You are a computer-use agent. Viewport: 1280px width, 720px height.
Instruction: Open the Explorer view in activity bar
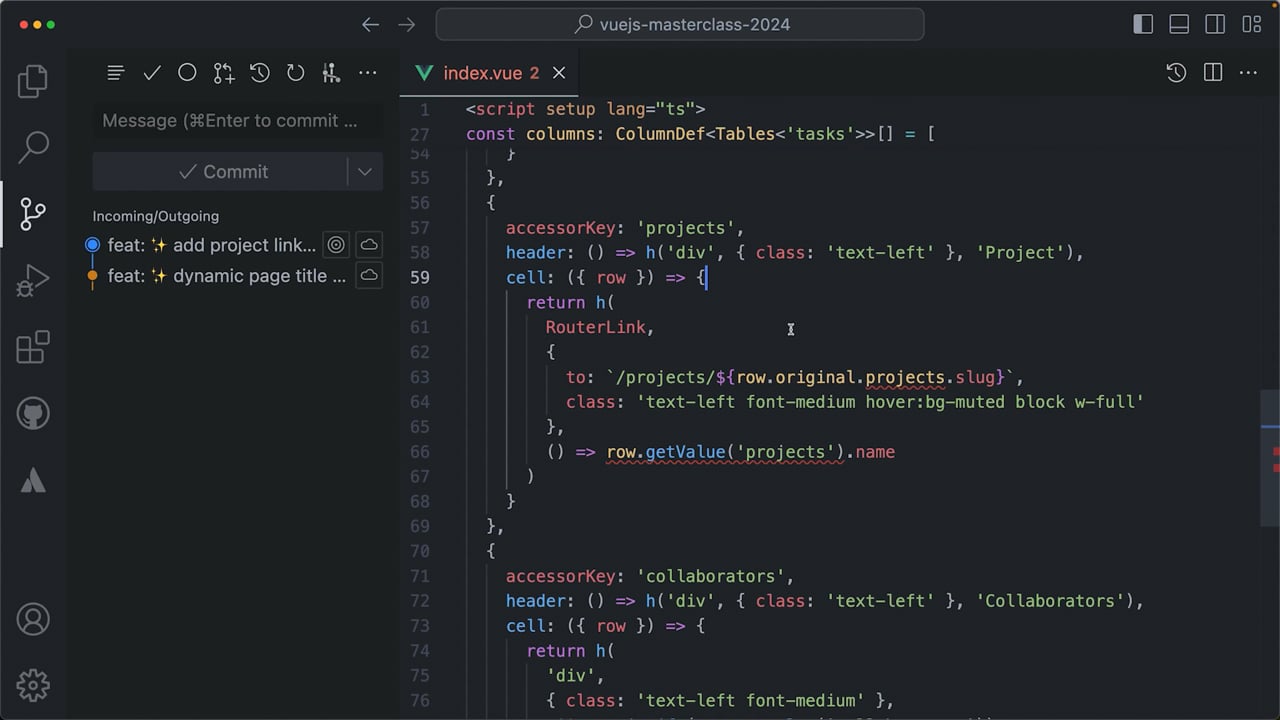[x=33, y=81]
